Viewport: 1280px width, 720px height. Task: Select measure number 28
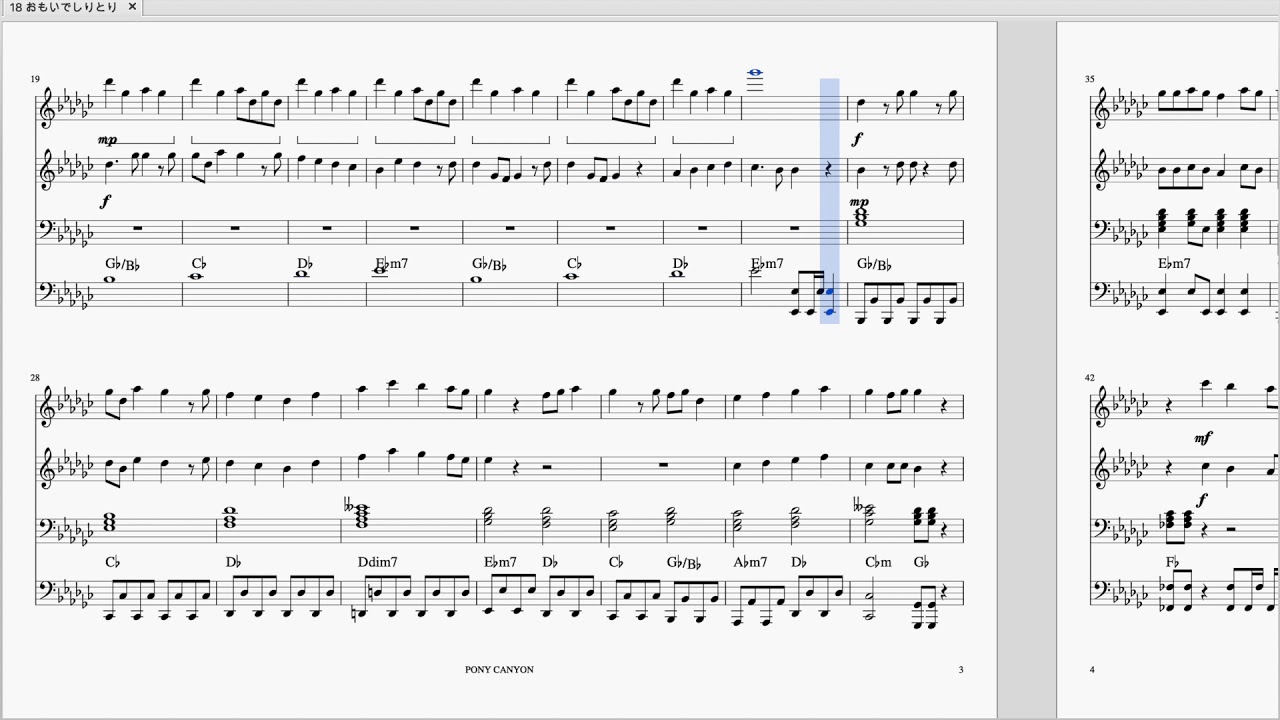[x=35, y=378]
